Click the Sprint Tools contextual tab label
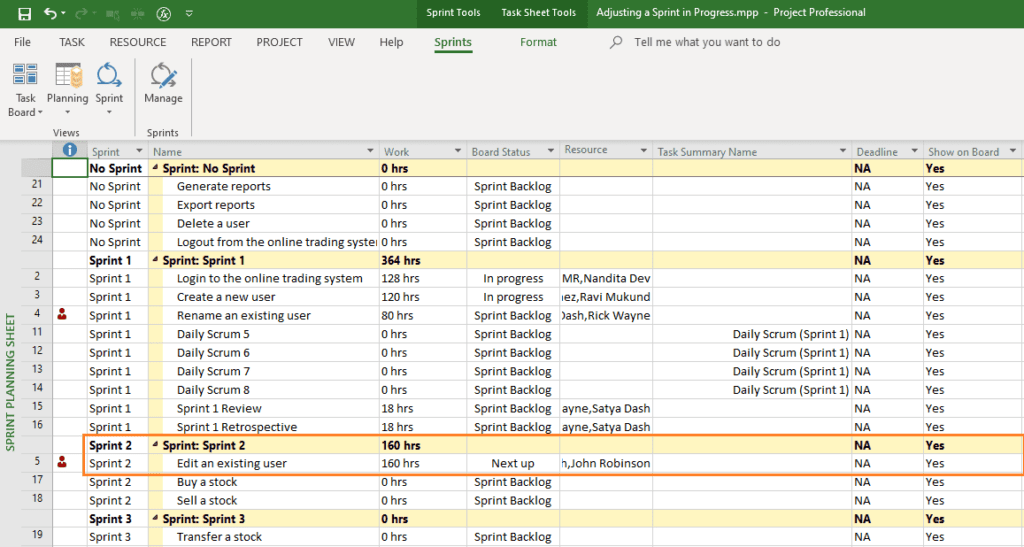Viewport: 1024px width, 547px height. point(453,12)
